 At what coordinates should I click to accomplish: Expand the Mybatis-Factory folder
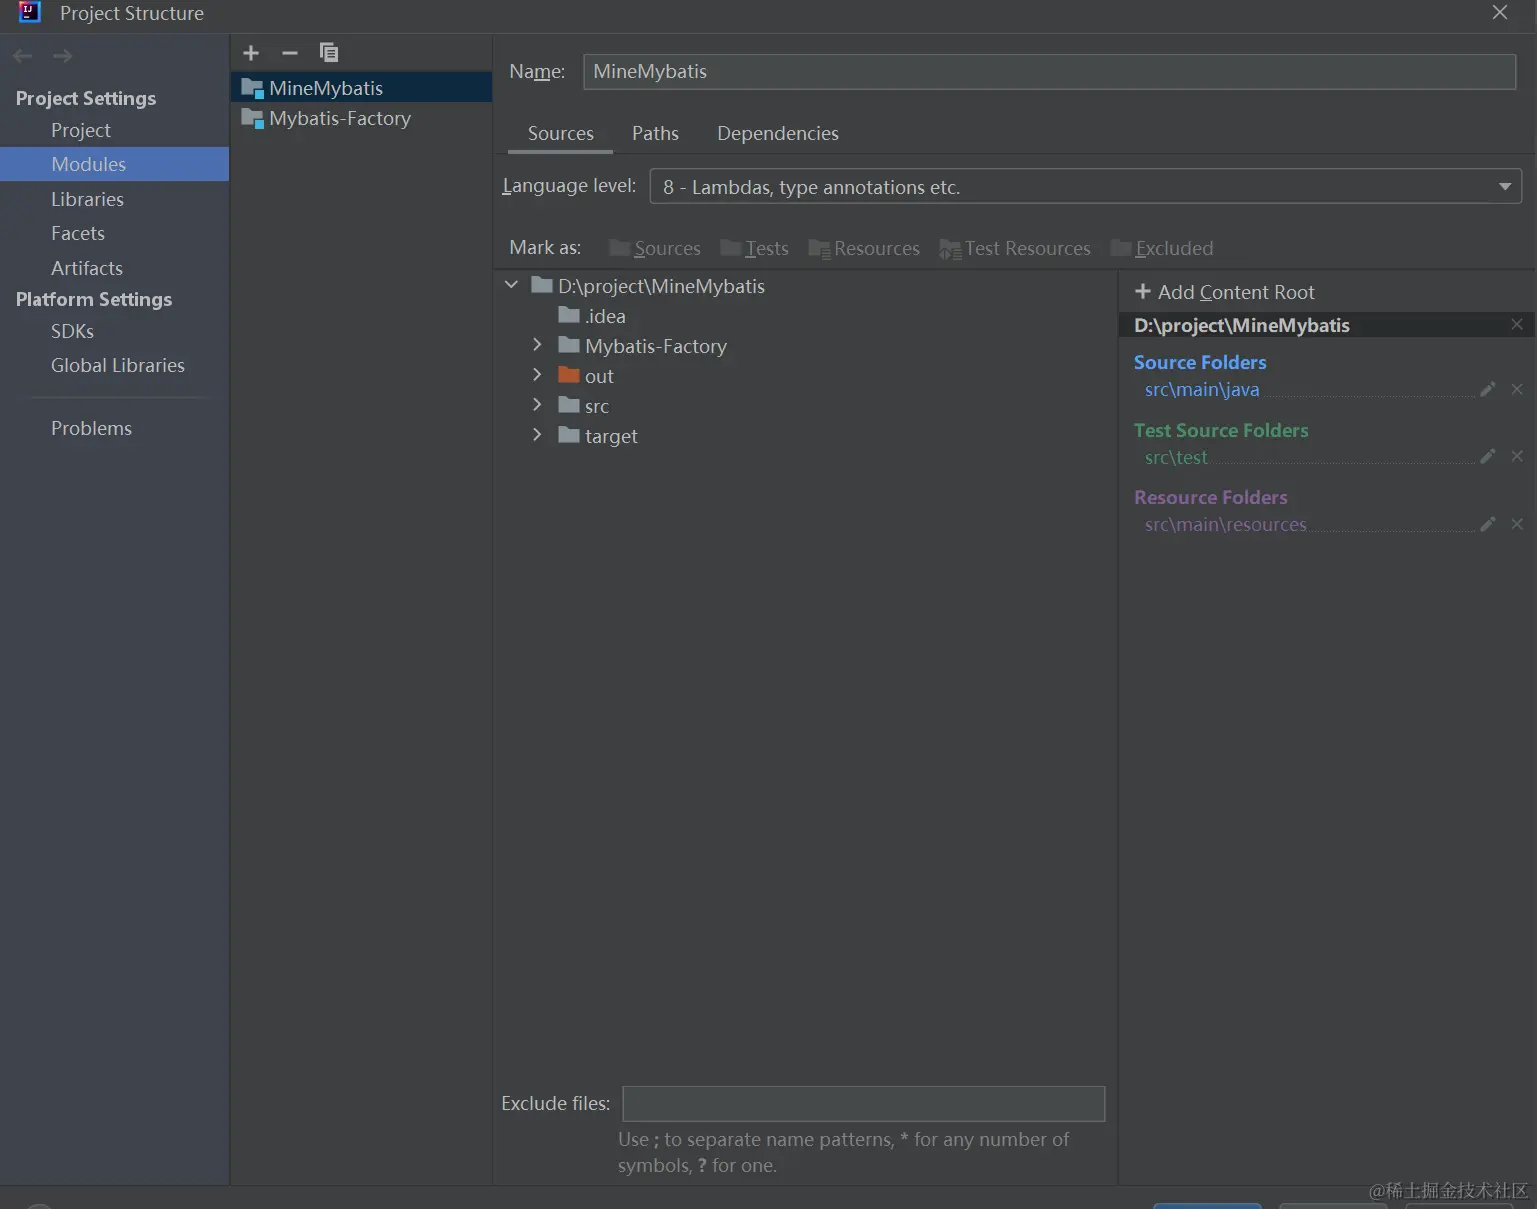(537, 345)
